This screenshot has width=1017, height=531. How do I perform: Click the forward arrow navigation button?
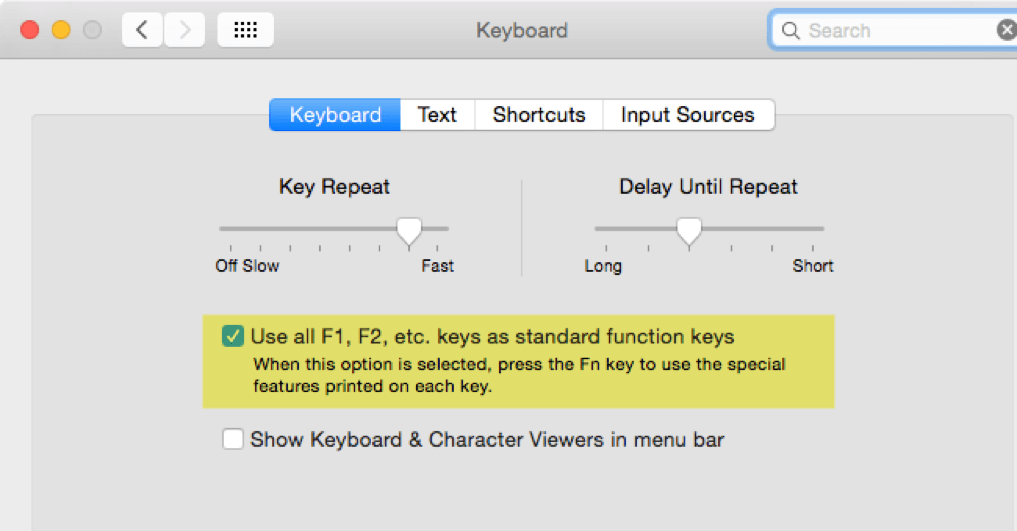pos(184,30)
